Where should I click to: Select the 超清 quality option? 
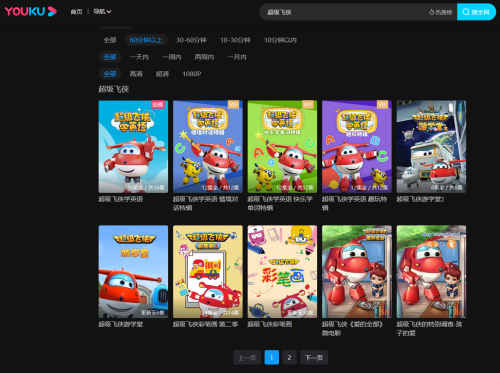click(x=162, y=74)
